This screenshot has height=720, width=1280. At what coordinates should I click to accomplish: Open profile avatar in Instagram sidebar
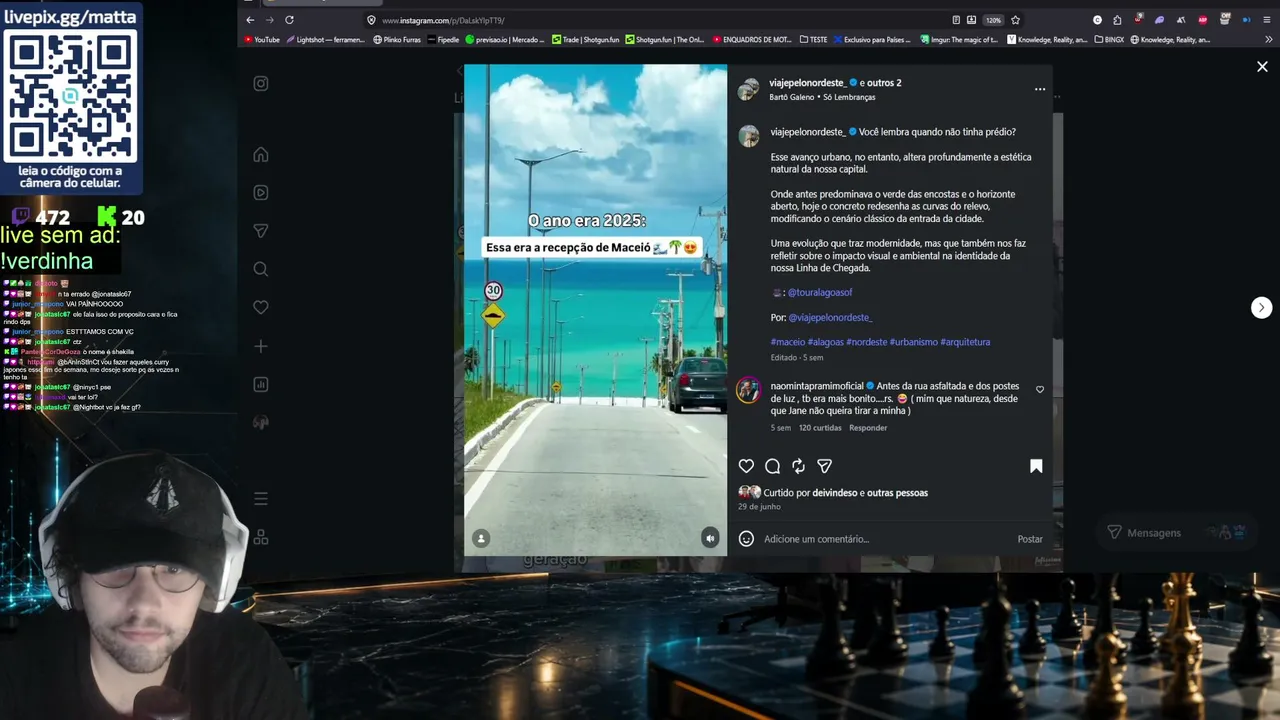point(261,422)
